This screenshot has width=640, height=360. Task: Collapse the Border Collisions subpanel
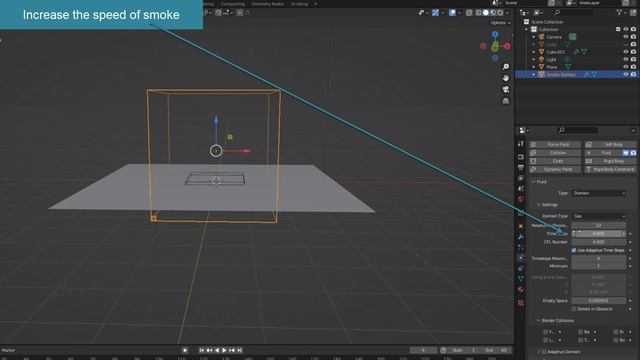538,320
